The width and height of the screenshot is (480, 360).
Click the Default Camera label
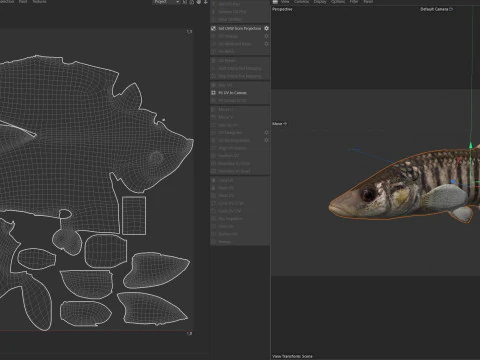(x=434, y=9)
